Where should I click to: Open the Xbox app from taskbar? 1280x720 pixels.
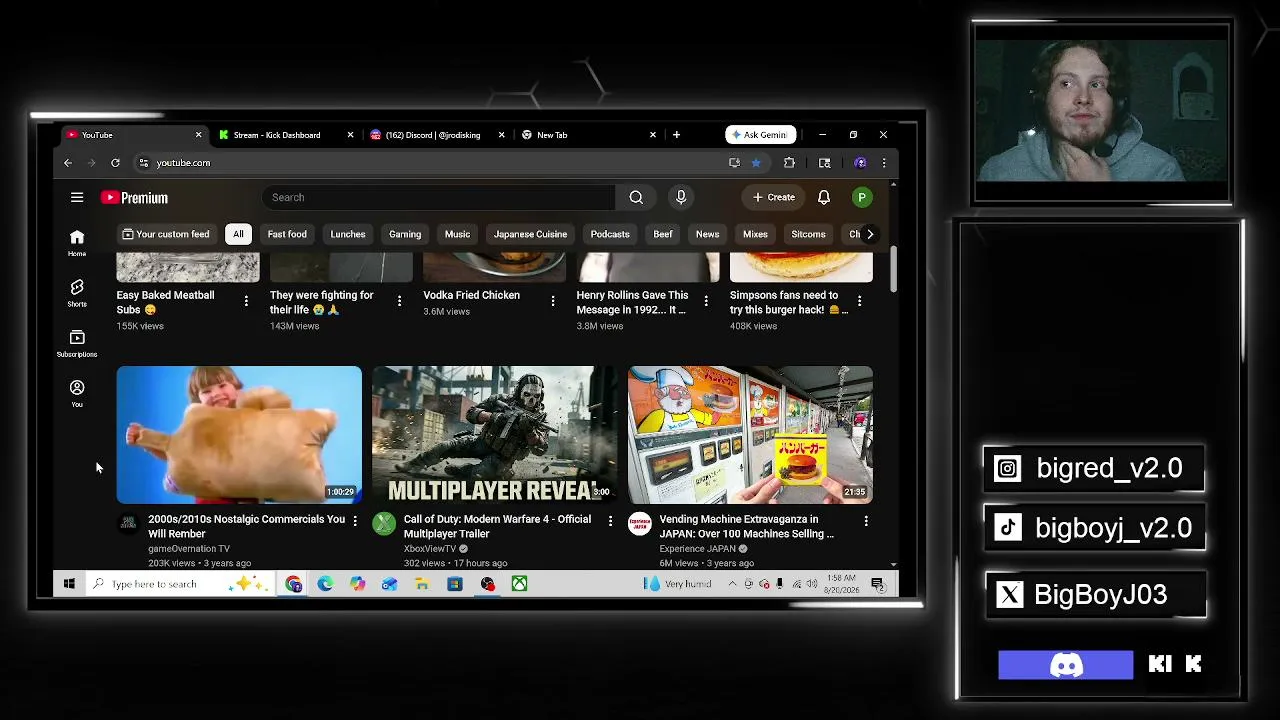519,584
